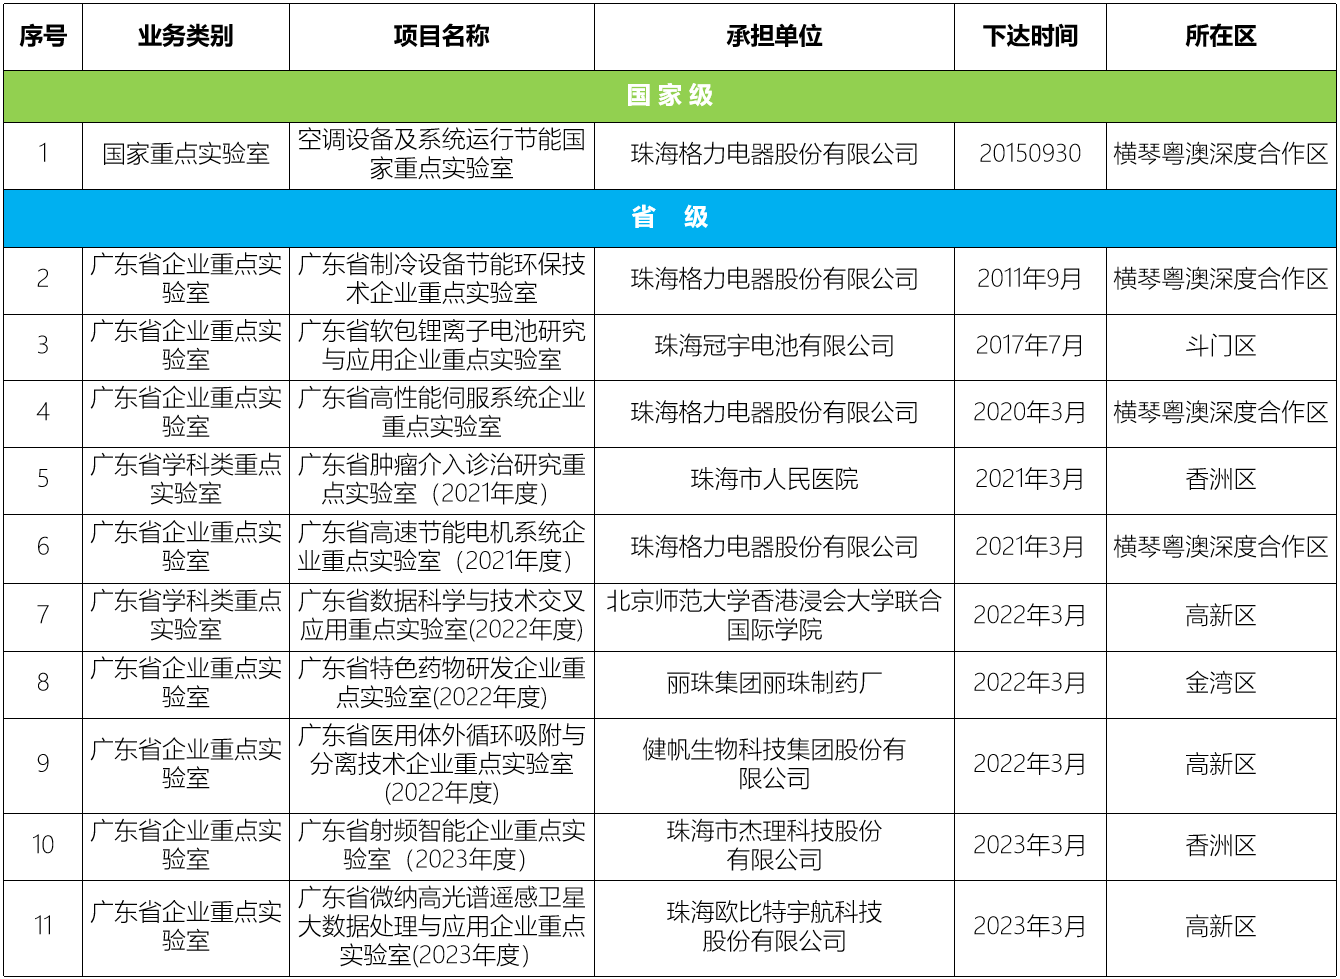The height and width of the screenshot is (979, 1340).
Task: Select the 北京师范大学香港浸会大学联合国际学院 cell
Action: point(774,615)
